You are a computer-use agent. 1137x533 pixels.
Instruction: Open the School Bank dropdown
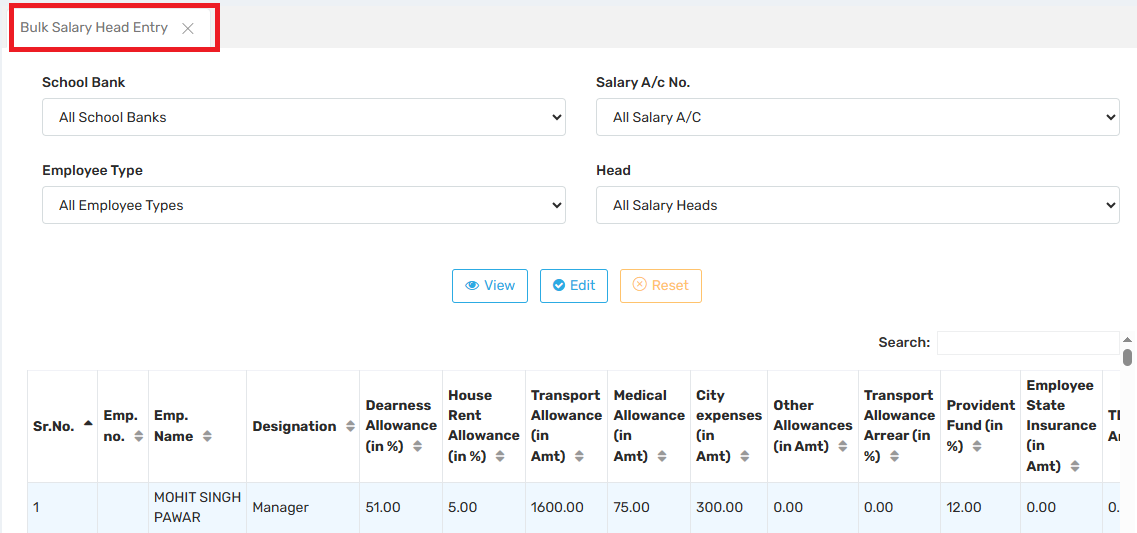(303, 117)
